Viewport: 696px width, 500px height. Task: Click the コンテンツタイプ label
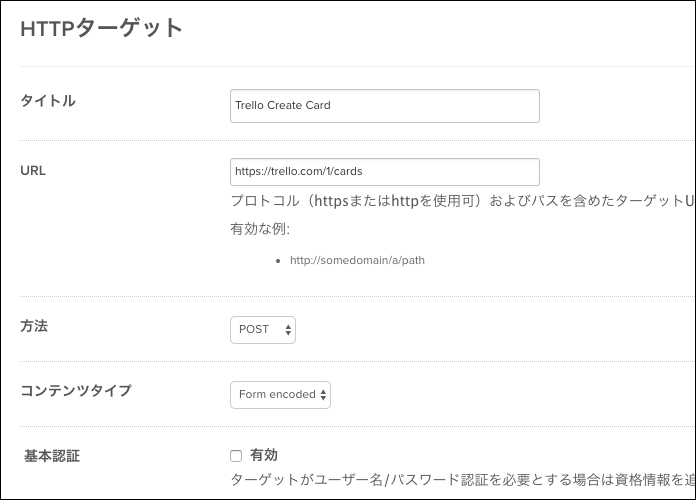pyautogui.click(x=76, y=391)
